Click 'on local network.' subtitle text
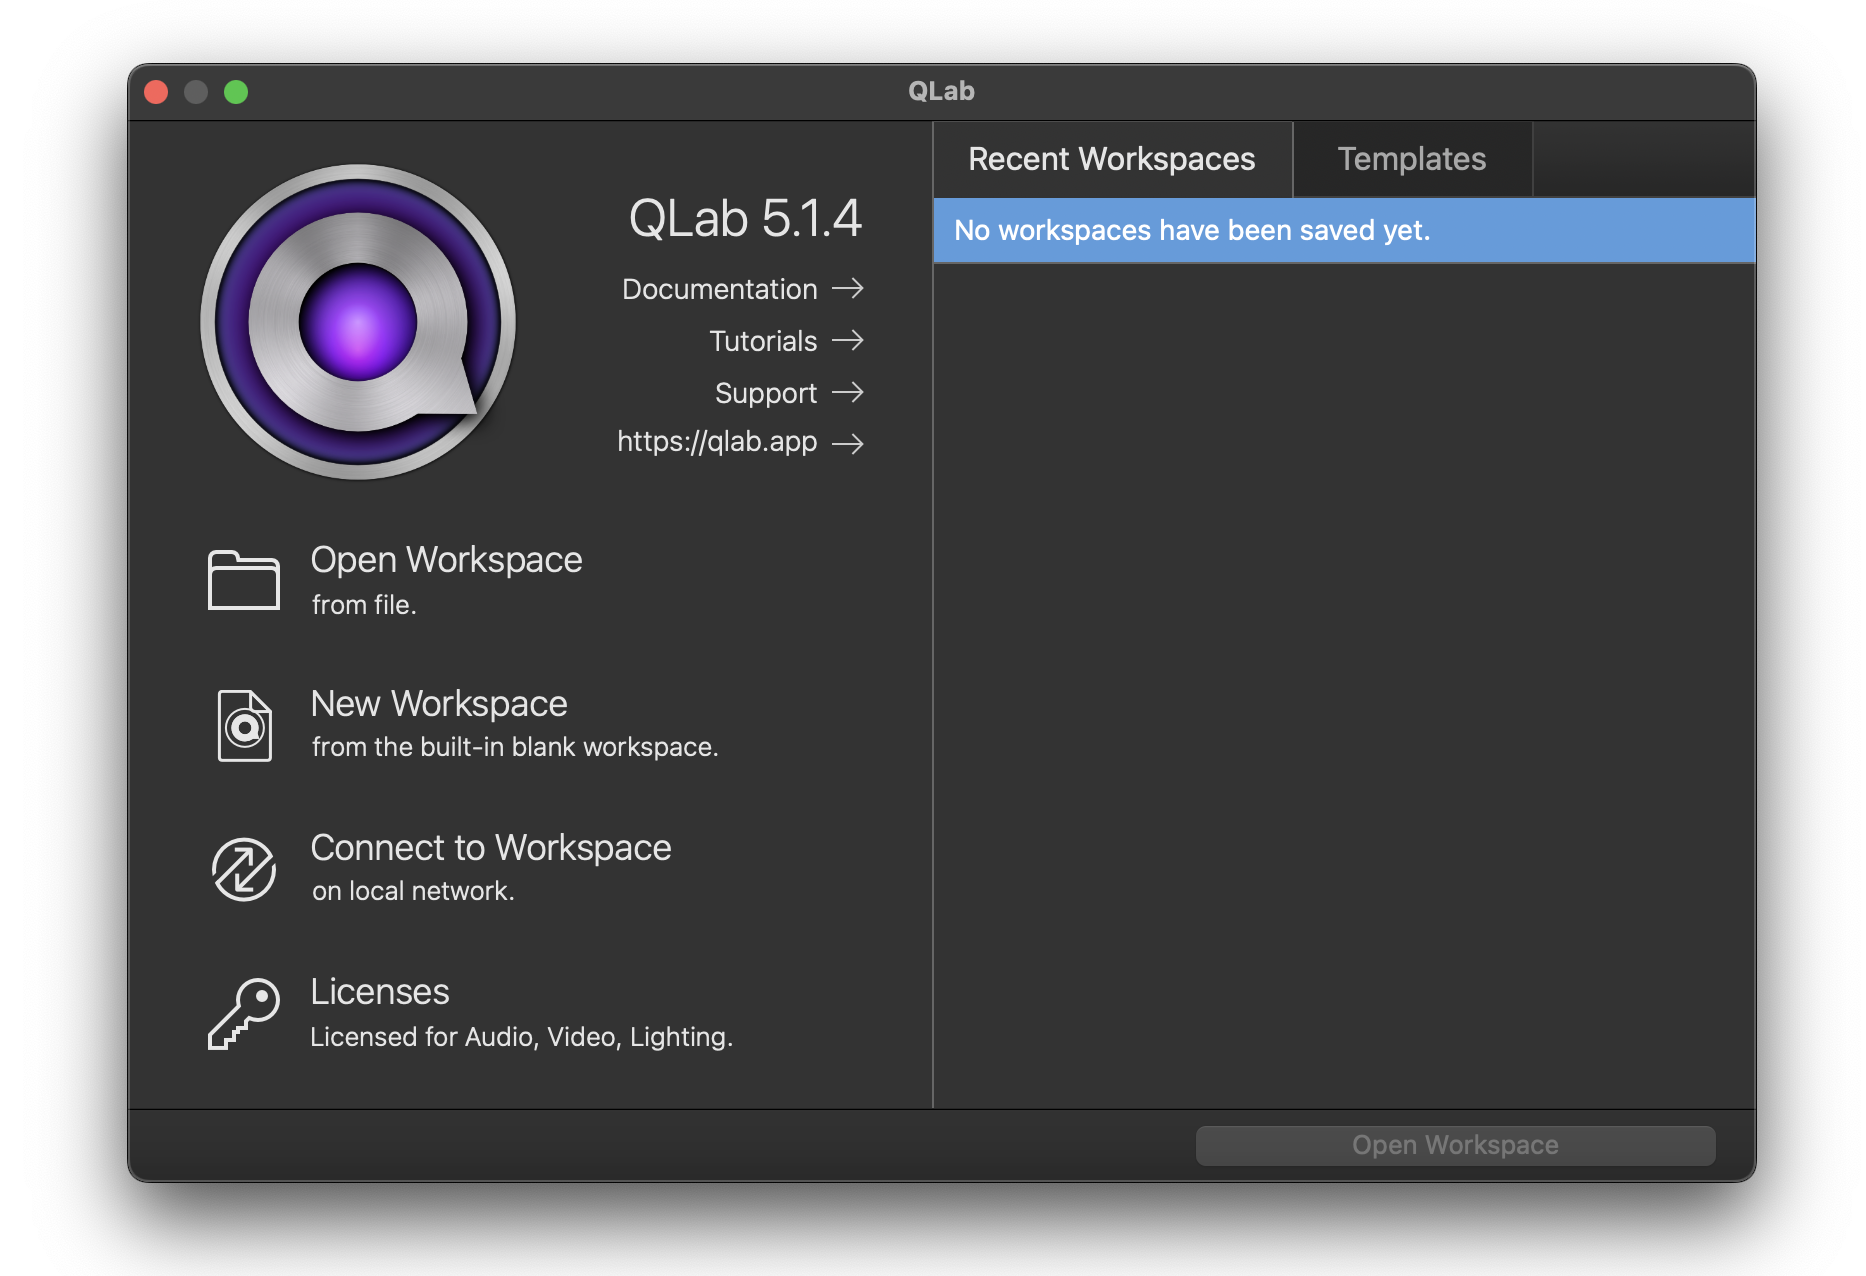Viewport: 1866px width, 1276px height. click(x=413, y=891)
